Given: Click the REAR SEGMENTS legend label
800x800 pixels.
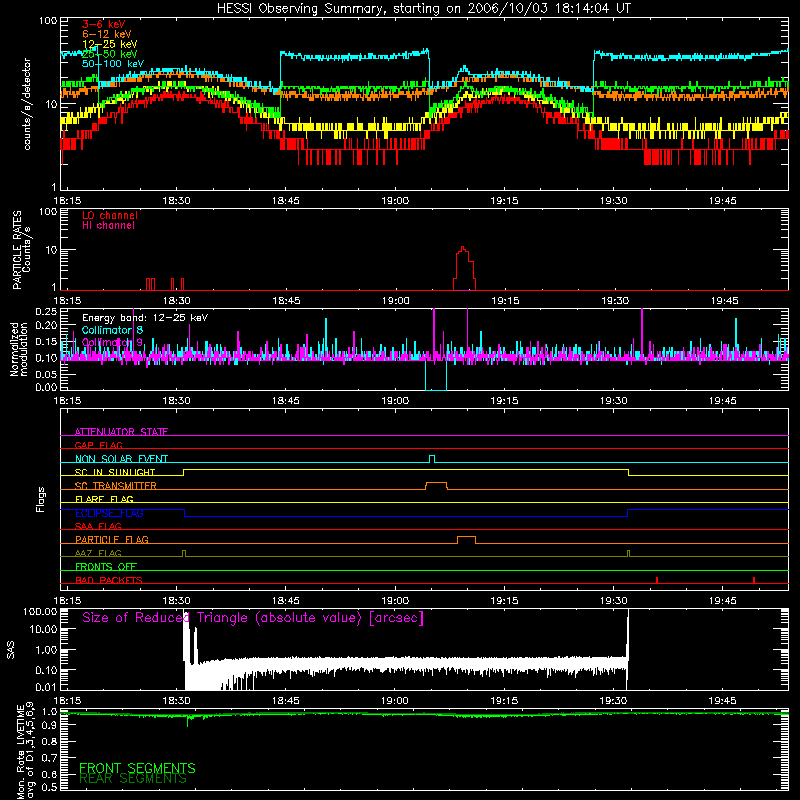Looking at the screenshot, I should pos(133,779).
